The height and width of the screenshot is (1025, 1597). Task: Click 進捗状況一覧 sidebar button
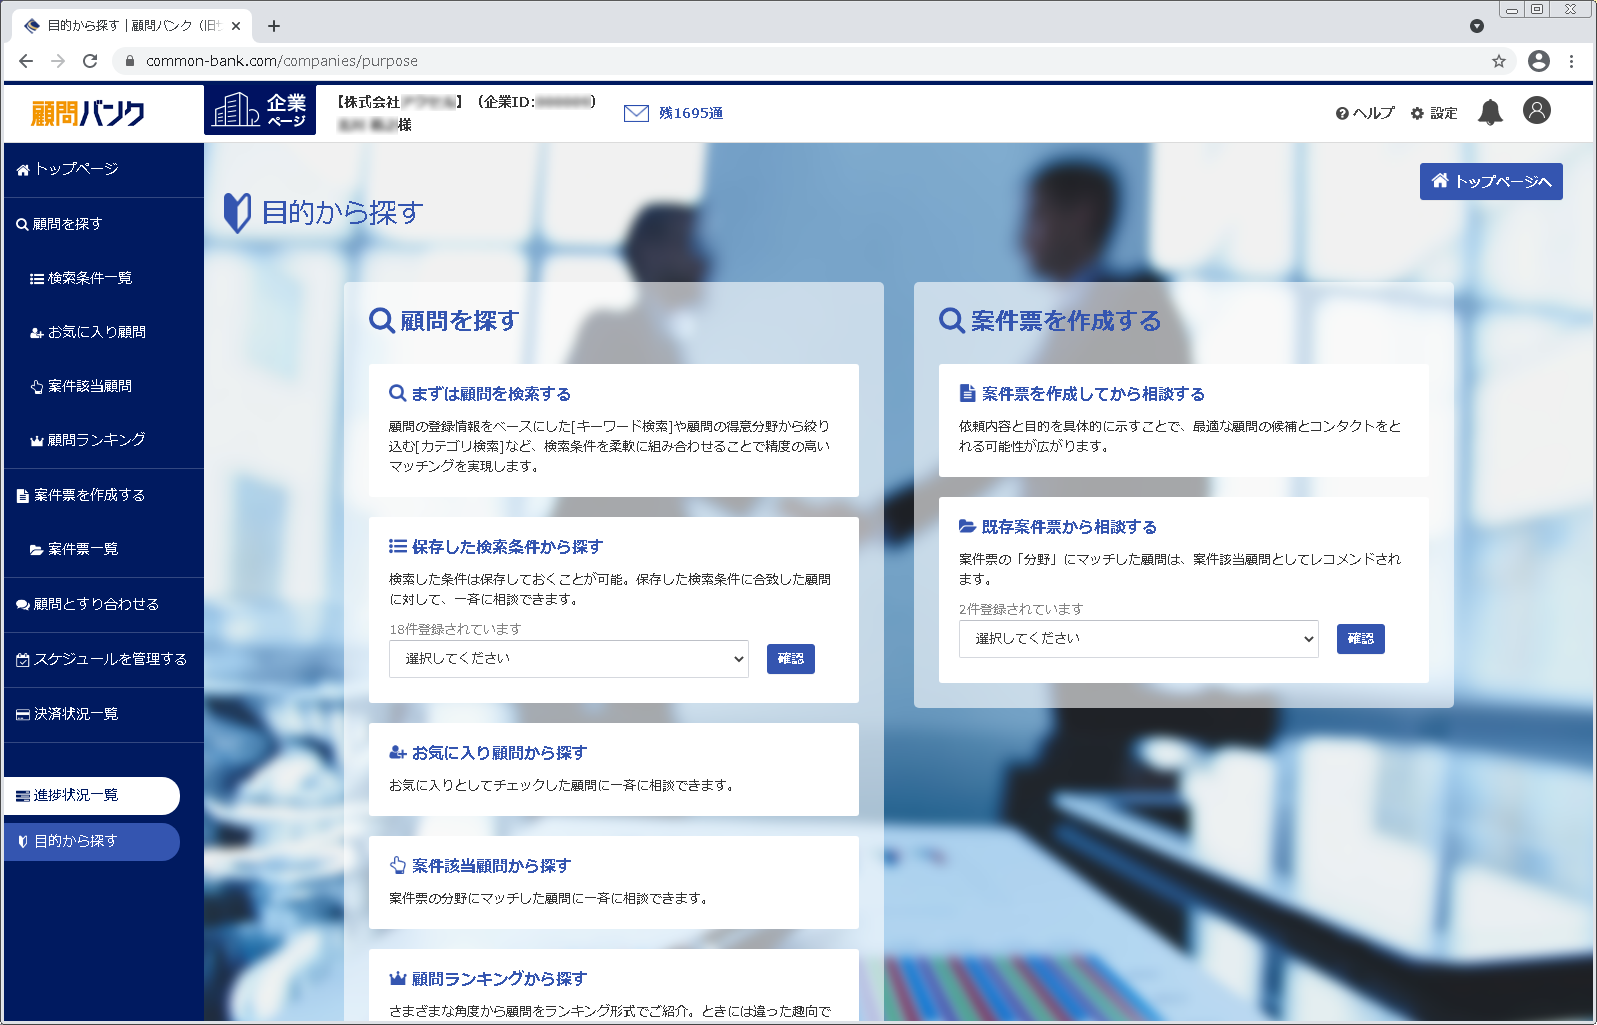[x=92, y=795]
